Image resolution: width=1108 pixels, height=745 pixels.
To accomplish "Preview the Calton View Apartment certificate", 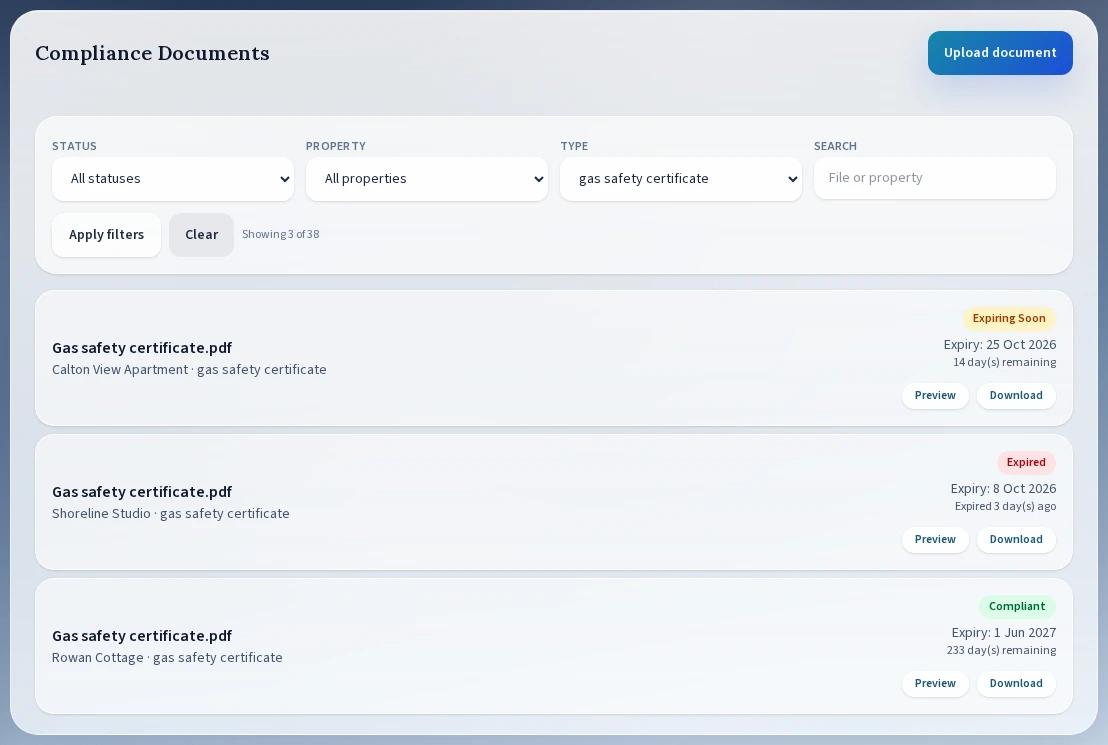I will click(x=935, y=395).
